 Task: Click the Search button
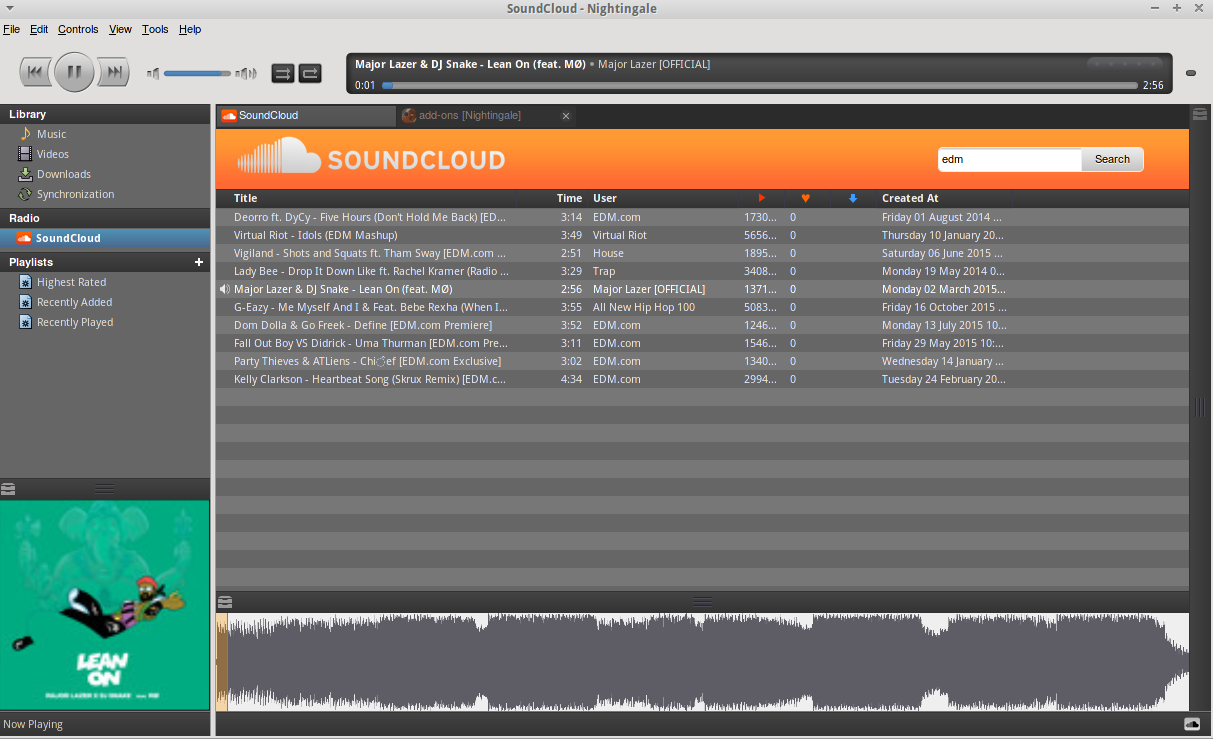(1112, 159)
